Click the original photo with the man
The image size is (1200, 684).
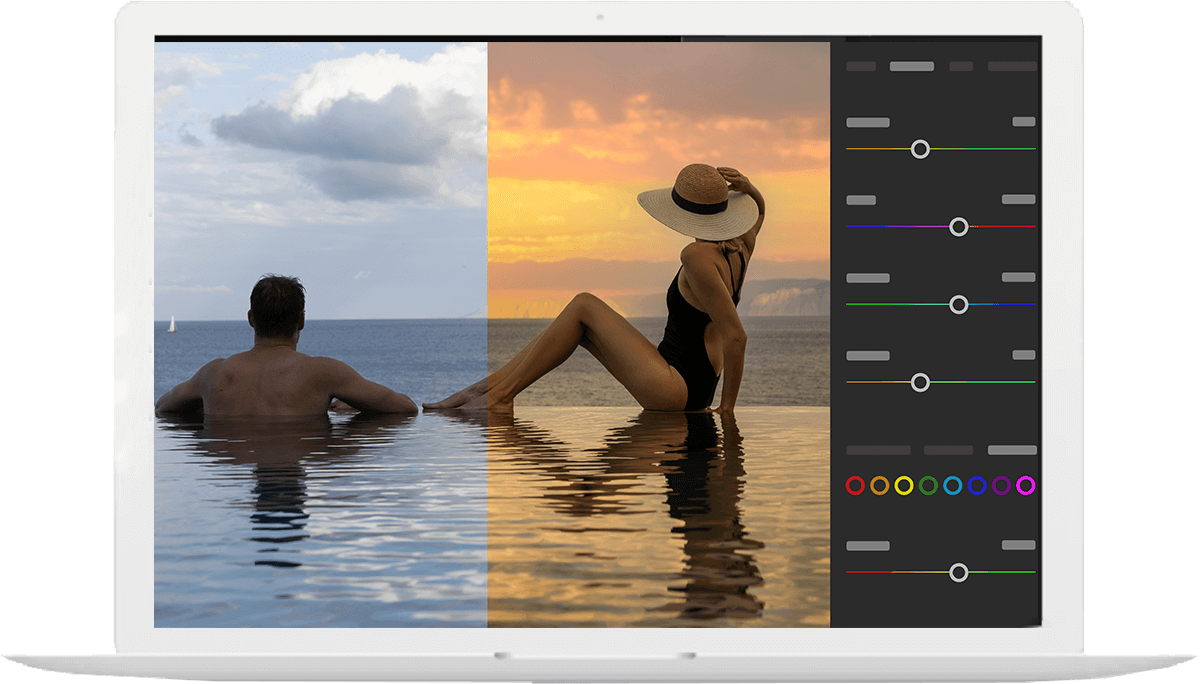[320, 330]
